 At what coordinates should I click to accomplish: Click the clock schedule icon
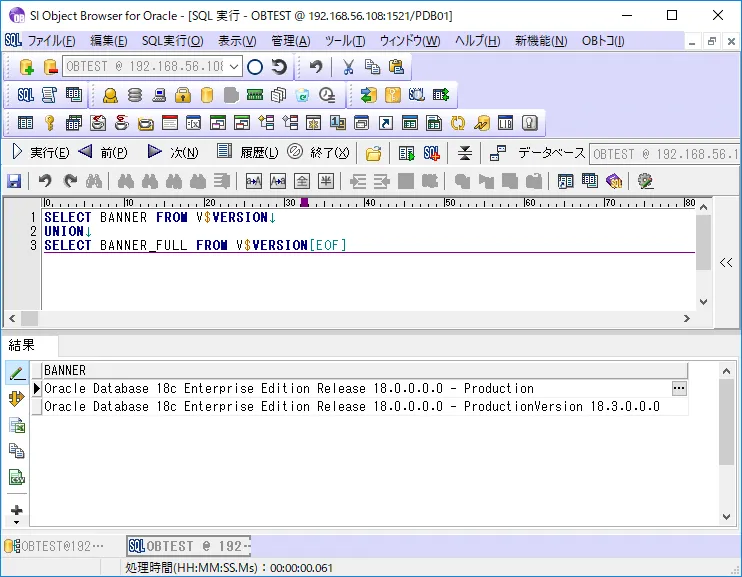pyautogui.click(x=327, y=95)
